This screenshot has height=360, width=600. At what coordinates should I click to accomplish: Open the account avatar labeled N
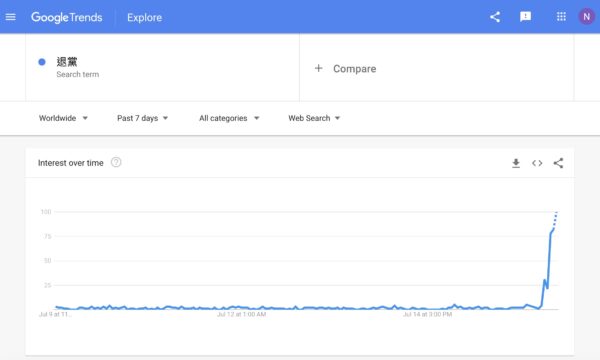click(x=586, y=17)
